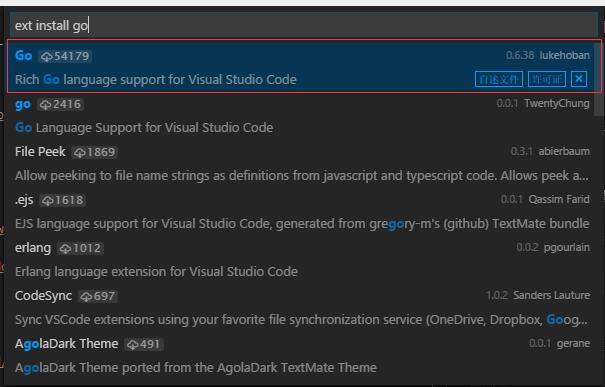The width and height of the screenshot is (605, 387).
Task: Click author name 'gerane'
Action: click(x=573, y=343)
